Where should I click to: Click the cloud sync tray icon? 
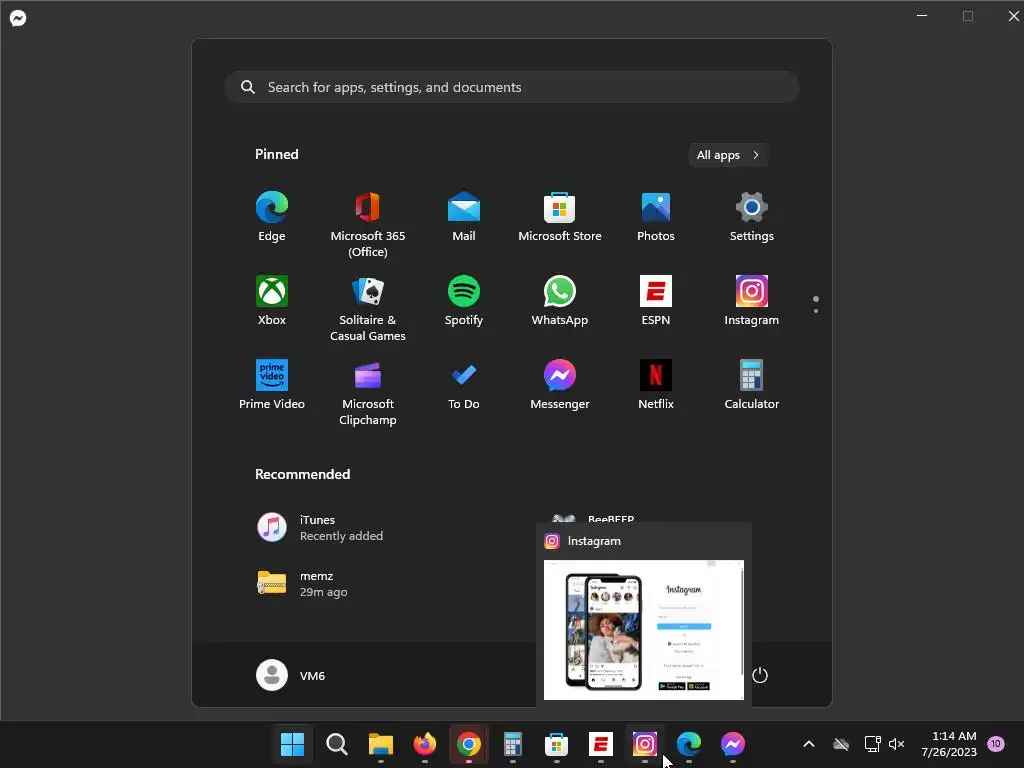(841, 744)
